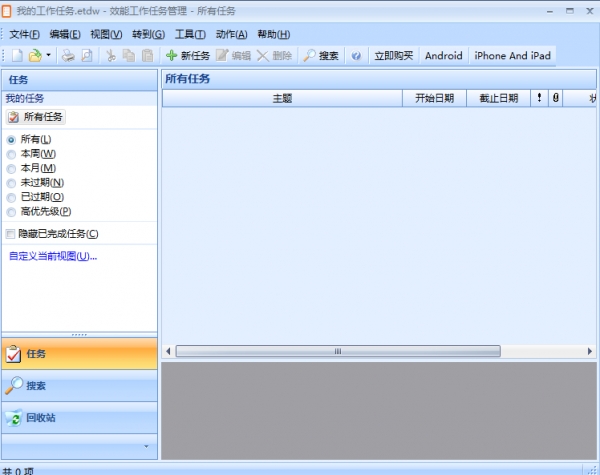Click the blue help question icon
The width and height of the screenshot is (600, 475).
click(x=356, y=56)
